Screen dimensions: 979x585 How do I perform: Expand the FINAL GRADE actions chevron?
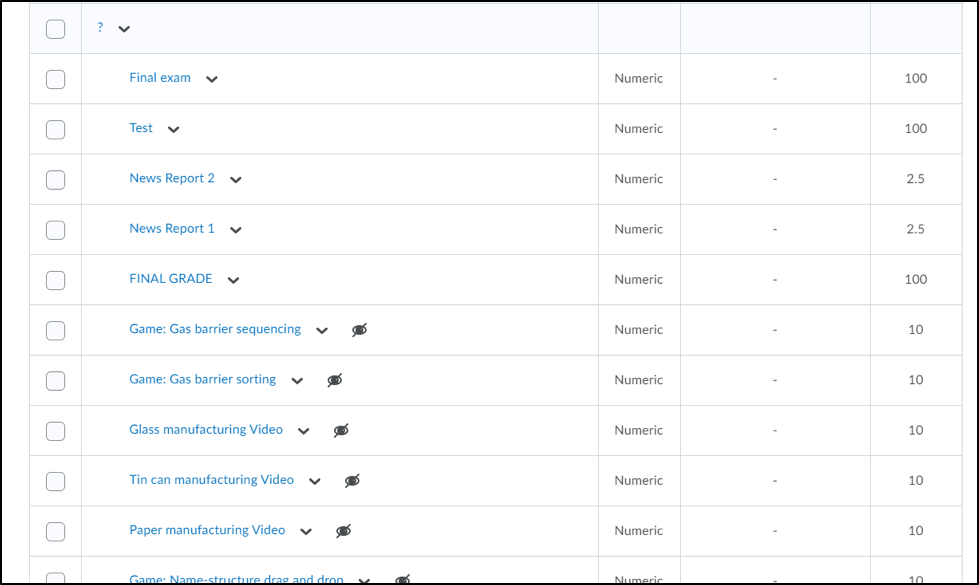coord(233,280)
